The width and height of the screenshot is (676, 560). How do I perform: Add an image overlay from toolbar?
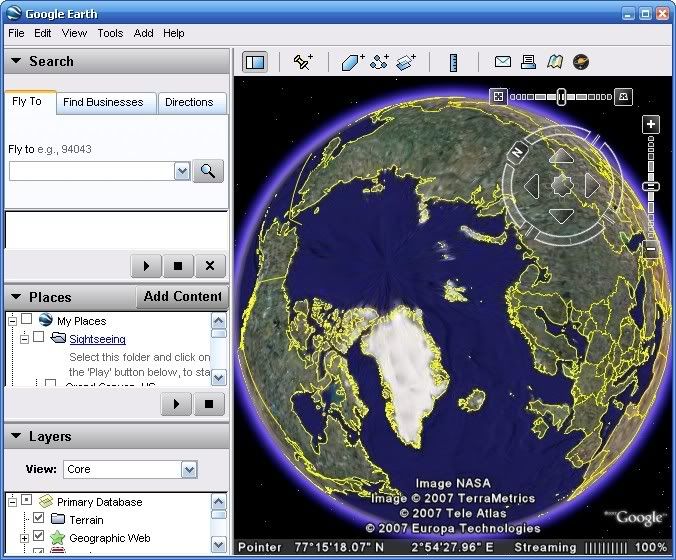[406, 62]
